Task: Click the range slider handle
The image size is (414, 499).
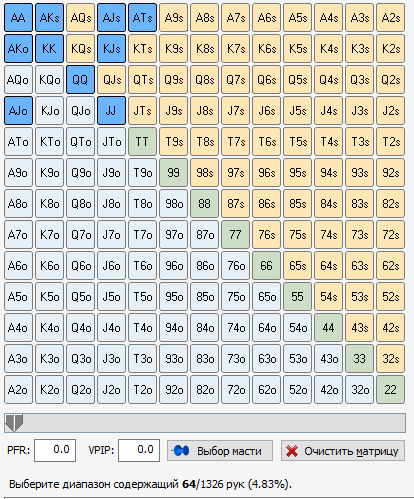Action: 14,423
